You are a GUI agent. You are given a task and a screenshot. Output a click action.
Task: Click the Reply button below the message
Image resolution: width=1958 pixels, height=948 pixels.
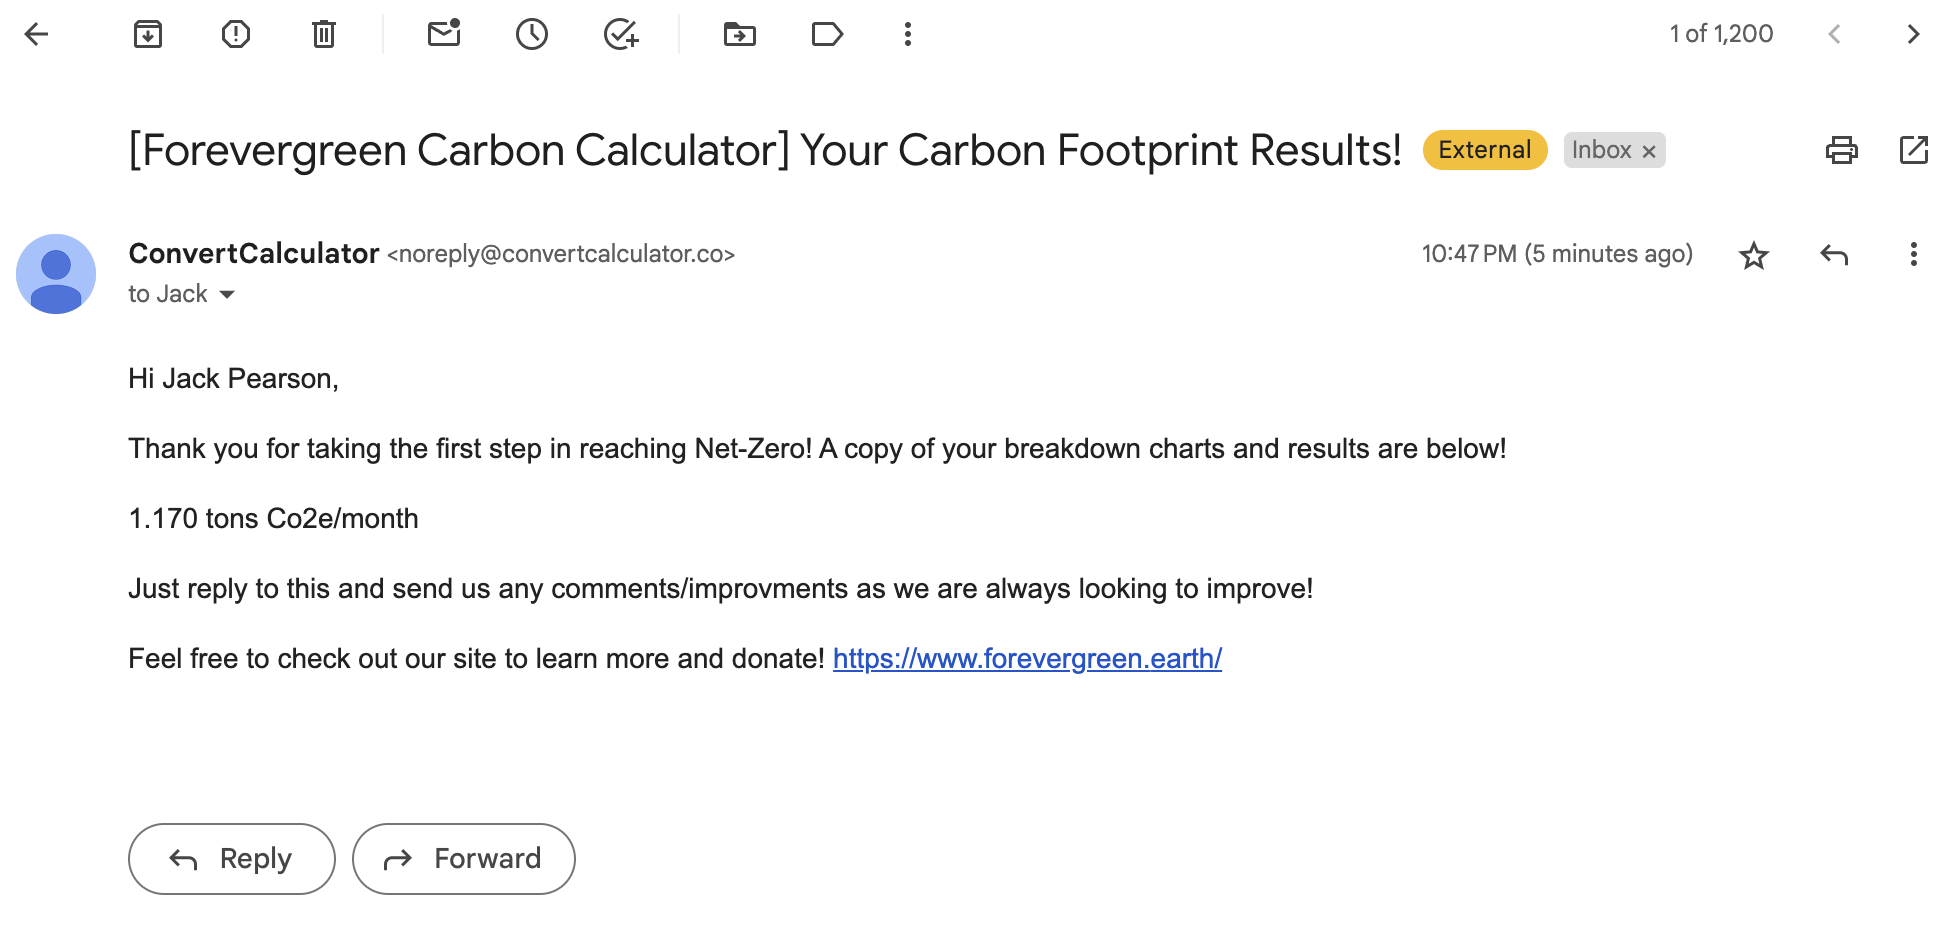[232, 859]
